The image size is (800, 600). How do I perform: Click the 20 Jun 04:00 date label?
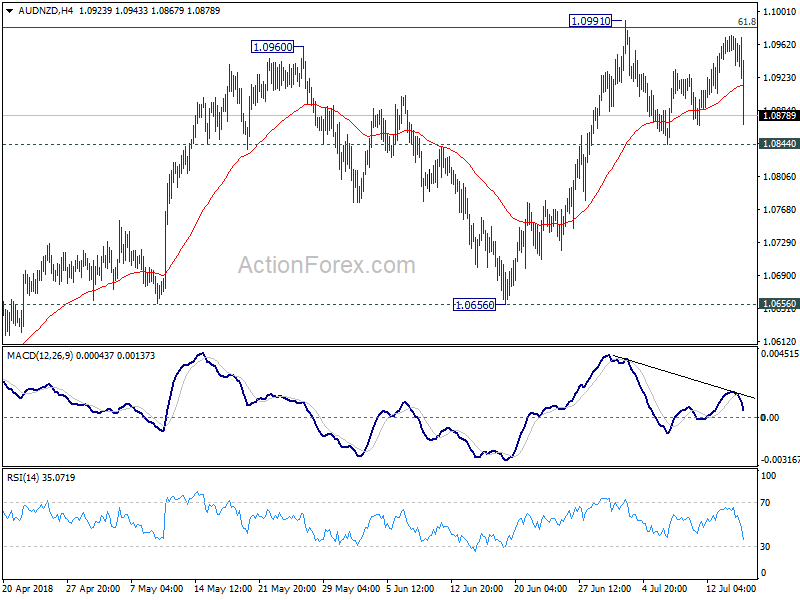(x=541, y=588)
